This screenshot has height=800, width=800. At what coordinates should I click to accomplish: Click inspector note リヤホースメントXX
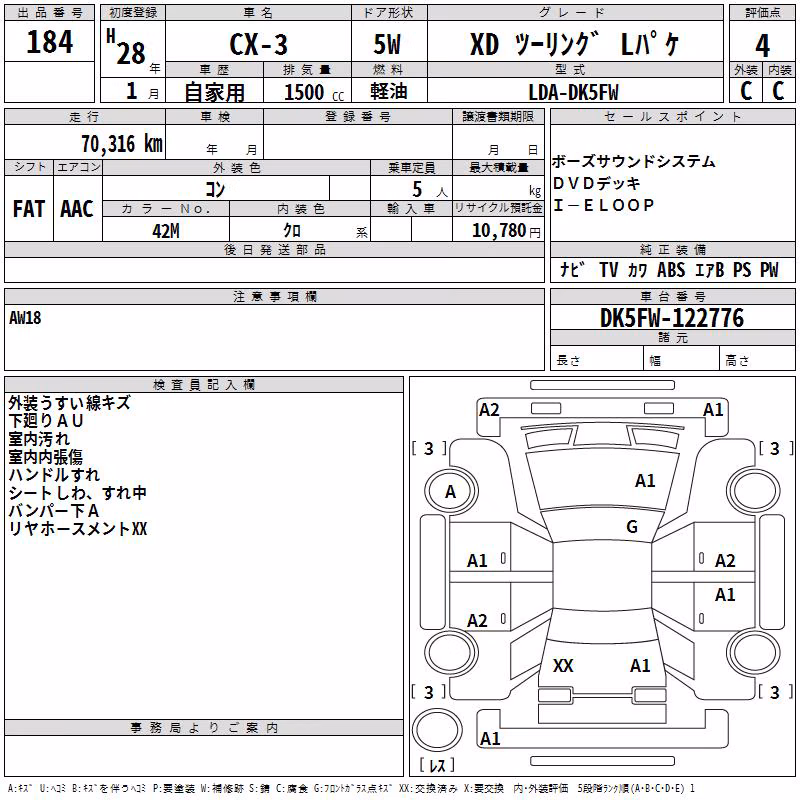click(78, 529)
